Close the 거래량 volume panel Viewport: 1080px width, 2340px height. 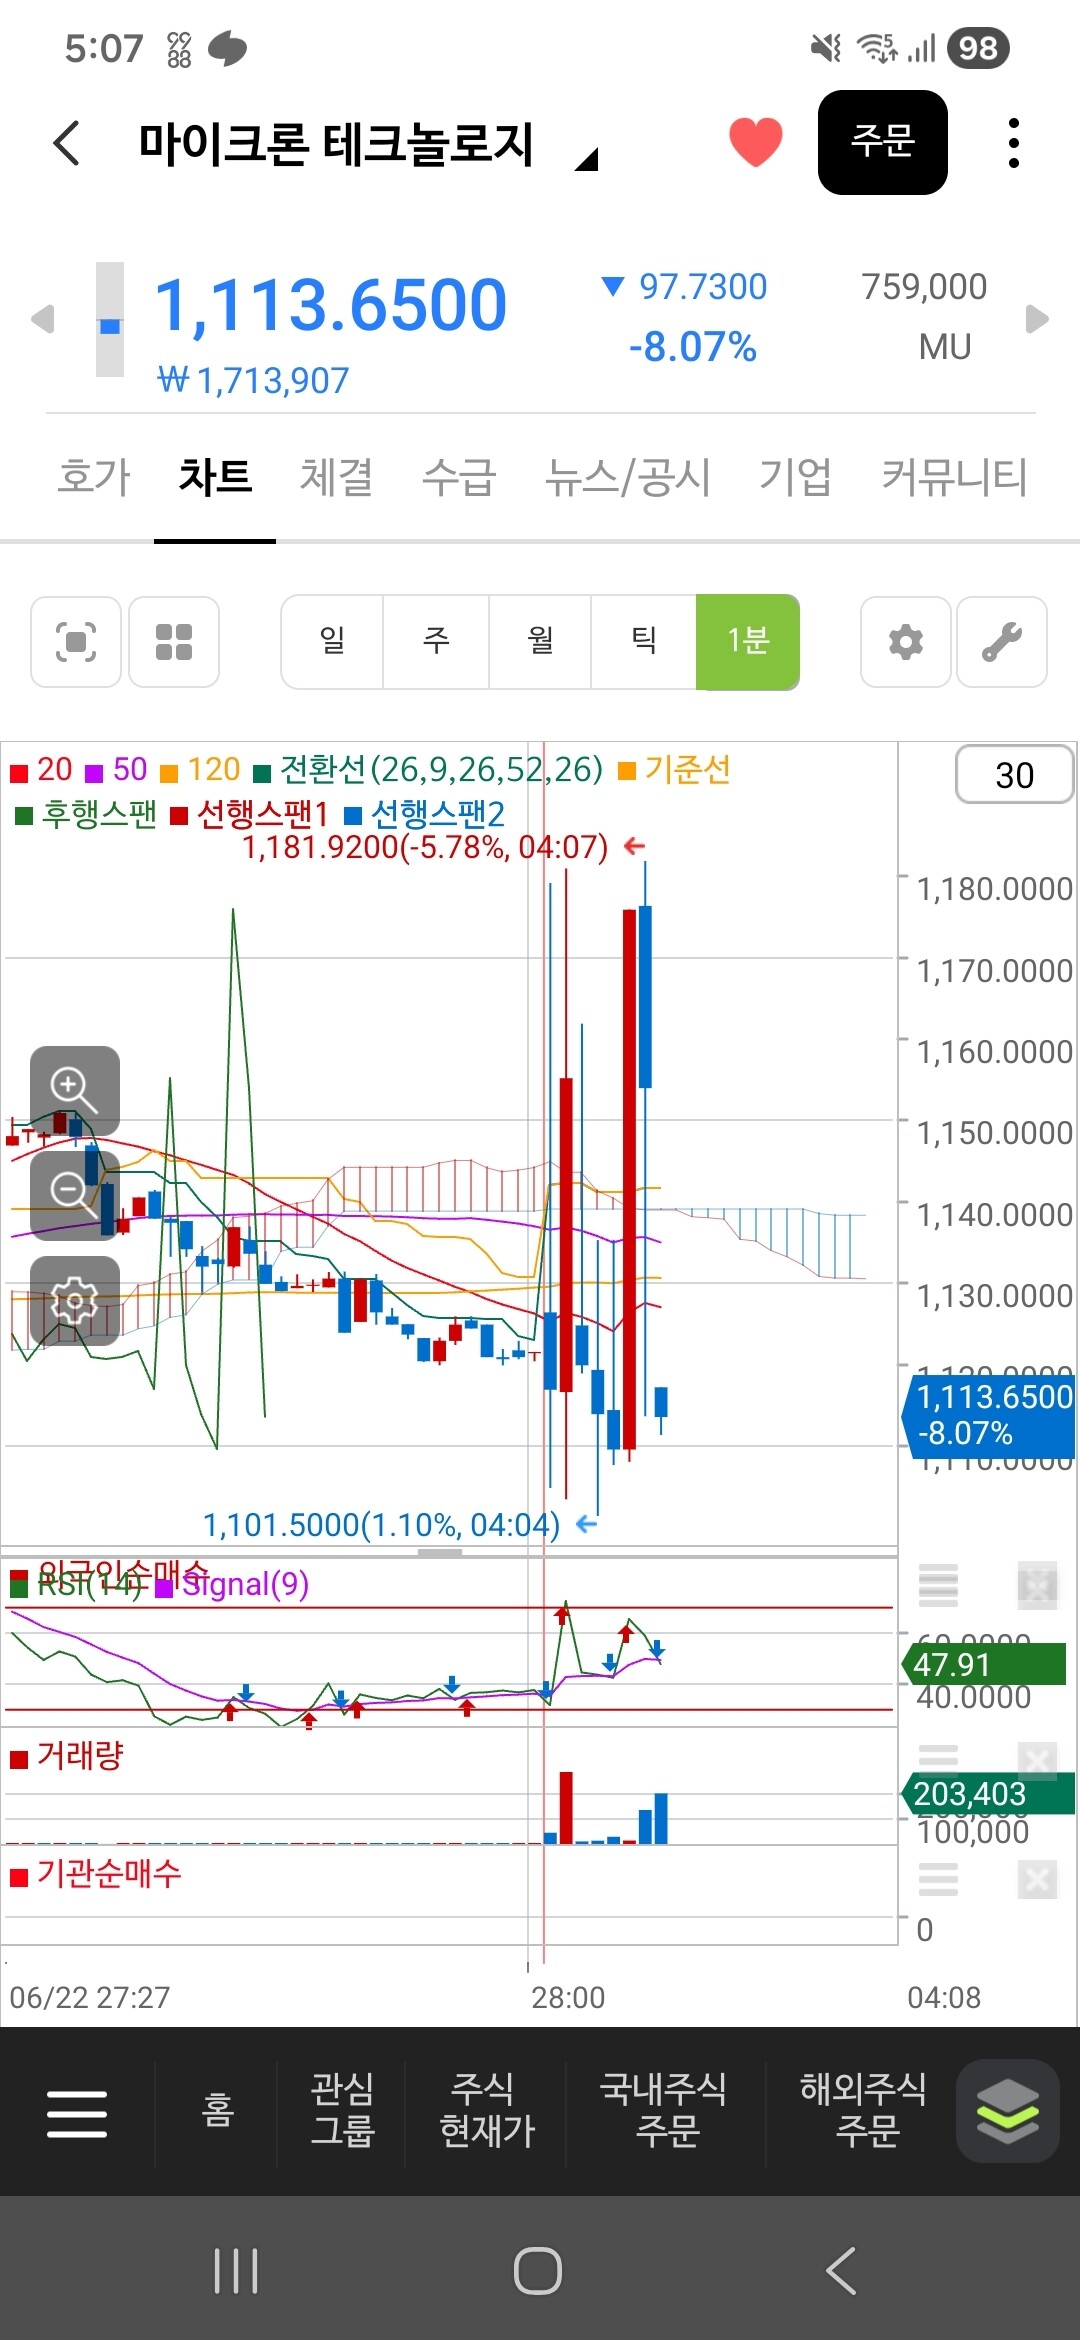pyautogui.click(x=1037, y=1761)
